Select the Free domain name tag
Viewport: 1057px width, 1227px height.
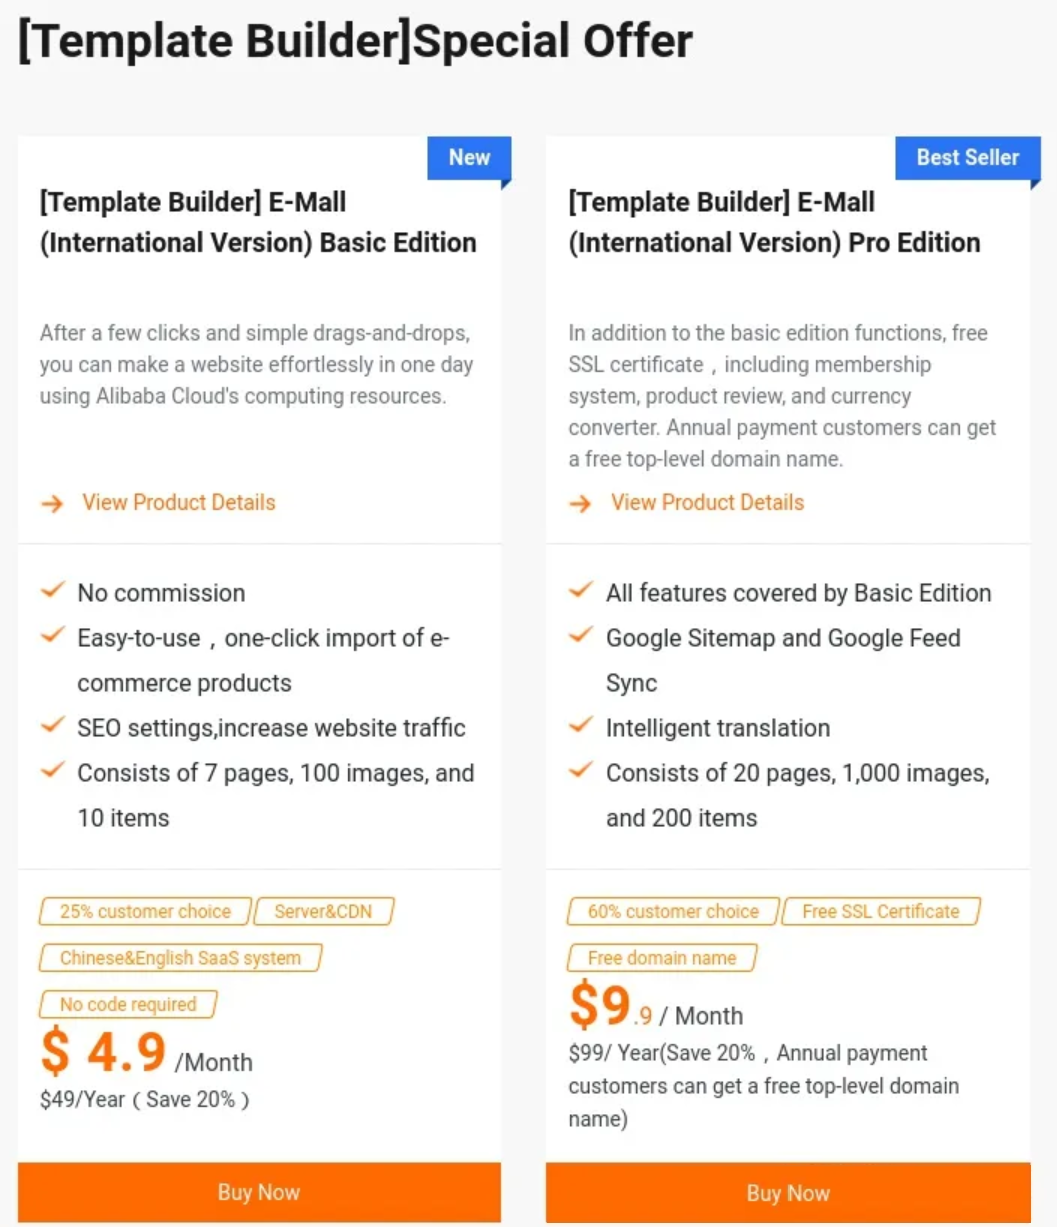pyautogui.click(x=662, y=958)
